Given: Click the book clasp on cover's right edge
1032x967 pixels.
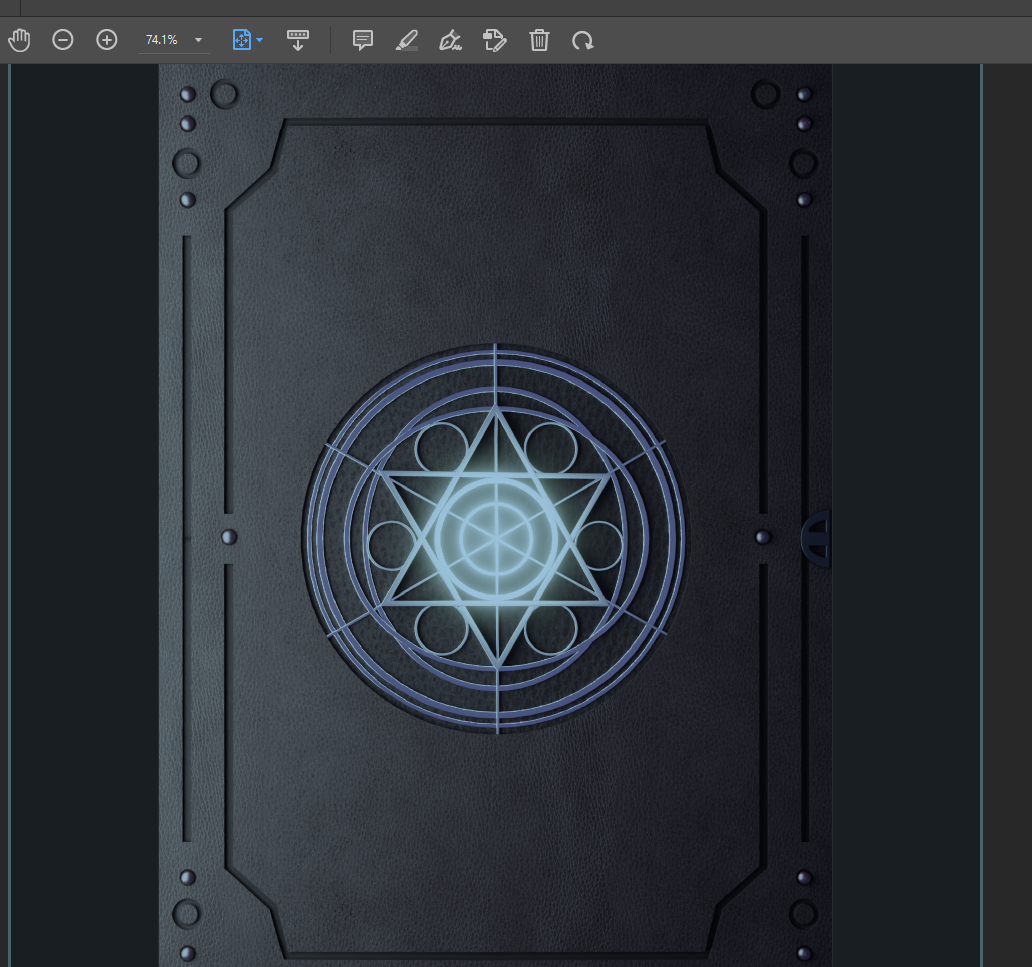Looking at the screenshot, I should point(817,538).
